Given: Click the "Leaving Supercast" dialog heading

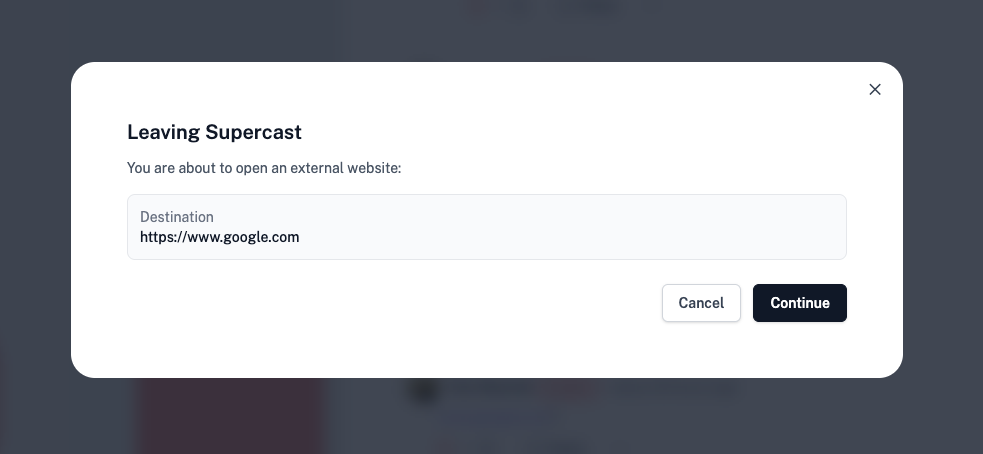Looking at the screenshot, I should [214, 132].
